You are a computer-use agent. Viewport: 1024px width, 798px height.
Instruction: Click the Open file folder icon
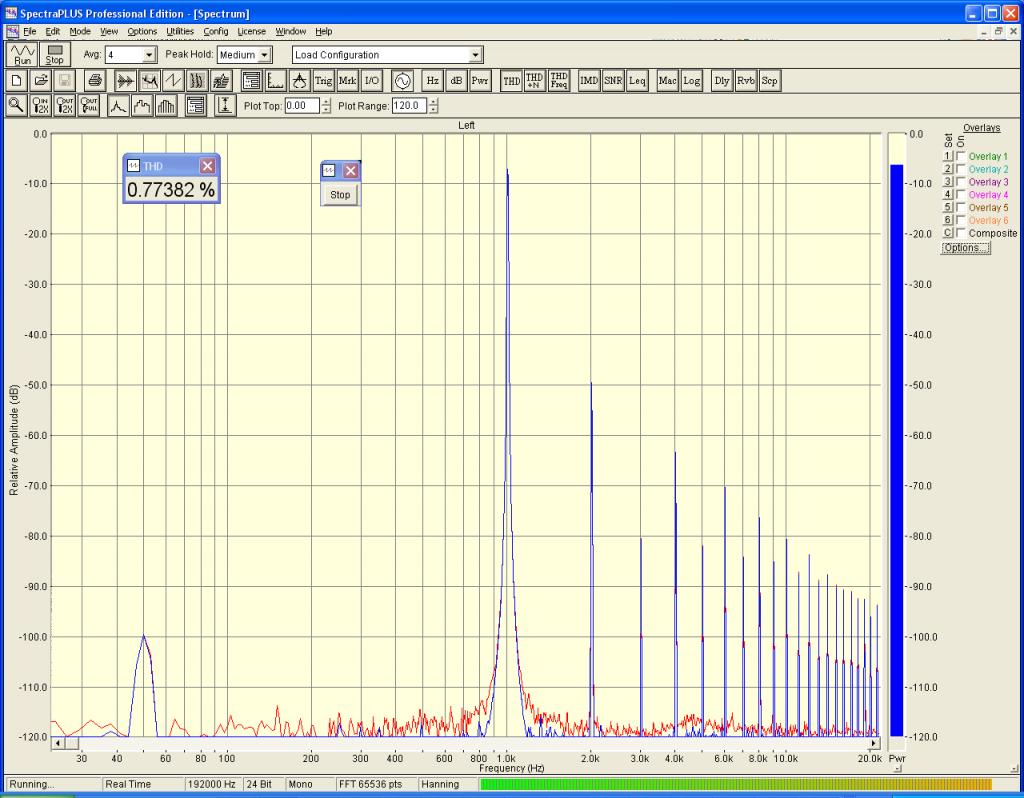tap(41, 81)
